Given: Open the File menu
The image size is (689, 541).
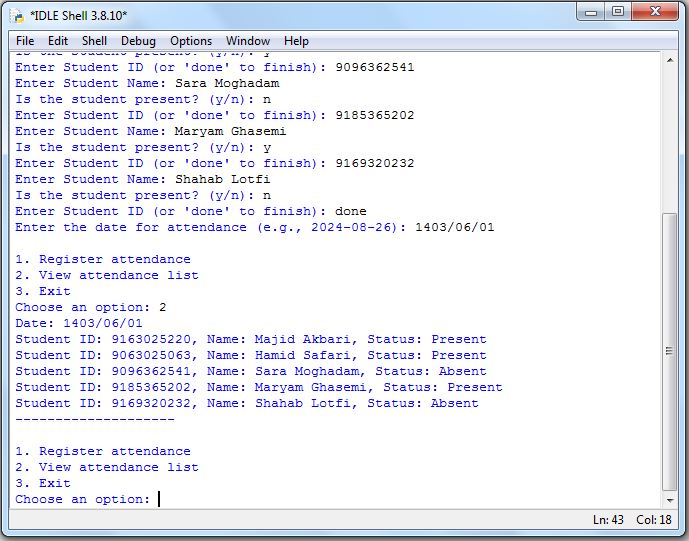Looking at the screenshot, I should point(25,41).
